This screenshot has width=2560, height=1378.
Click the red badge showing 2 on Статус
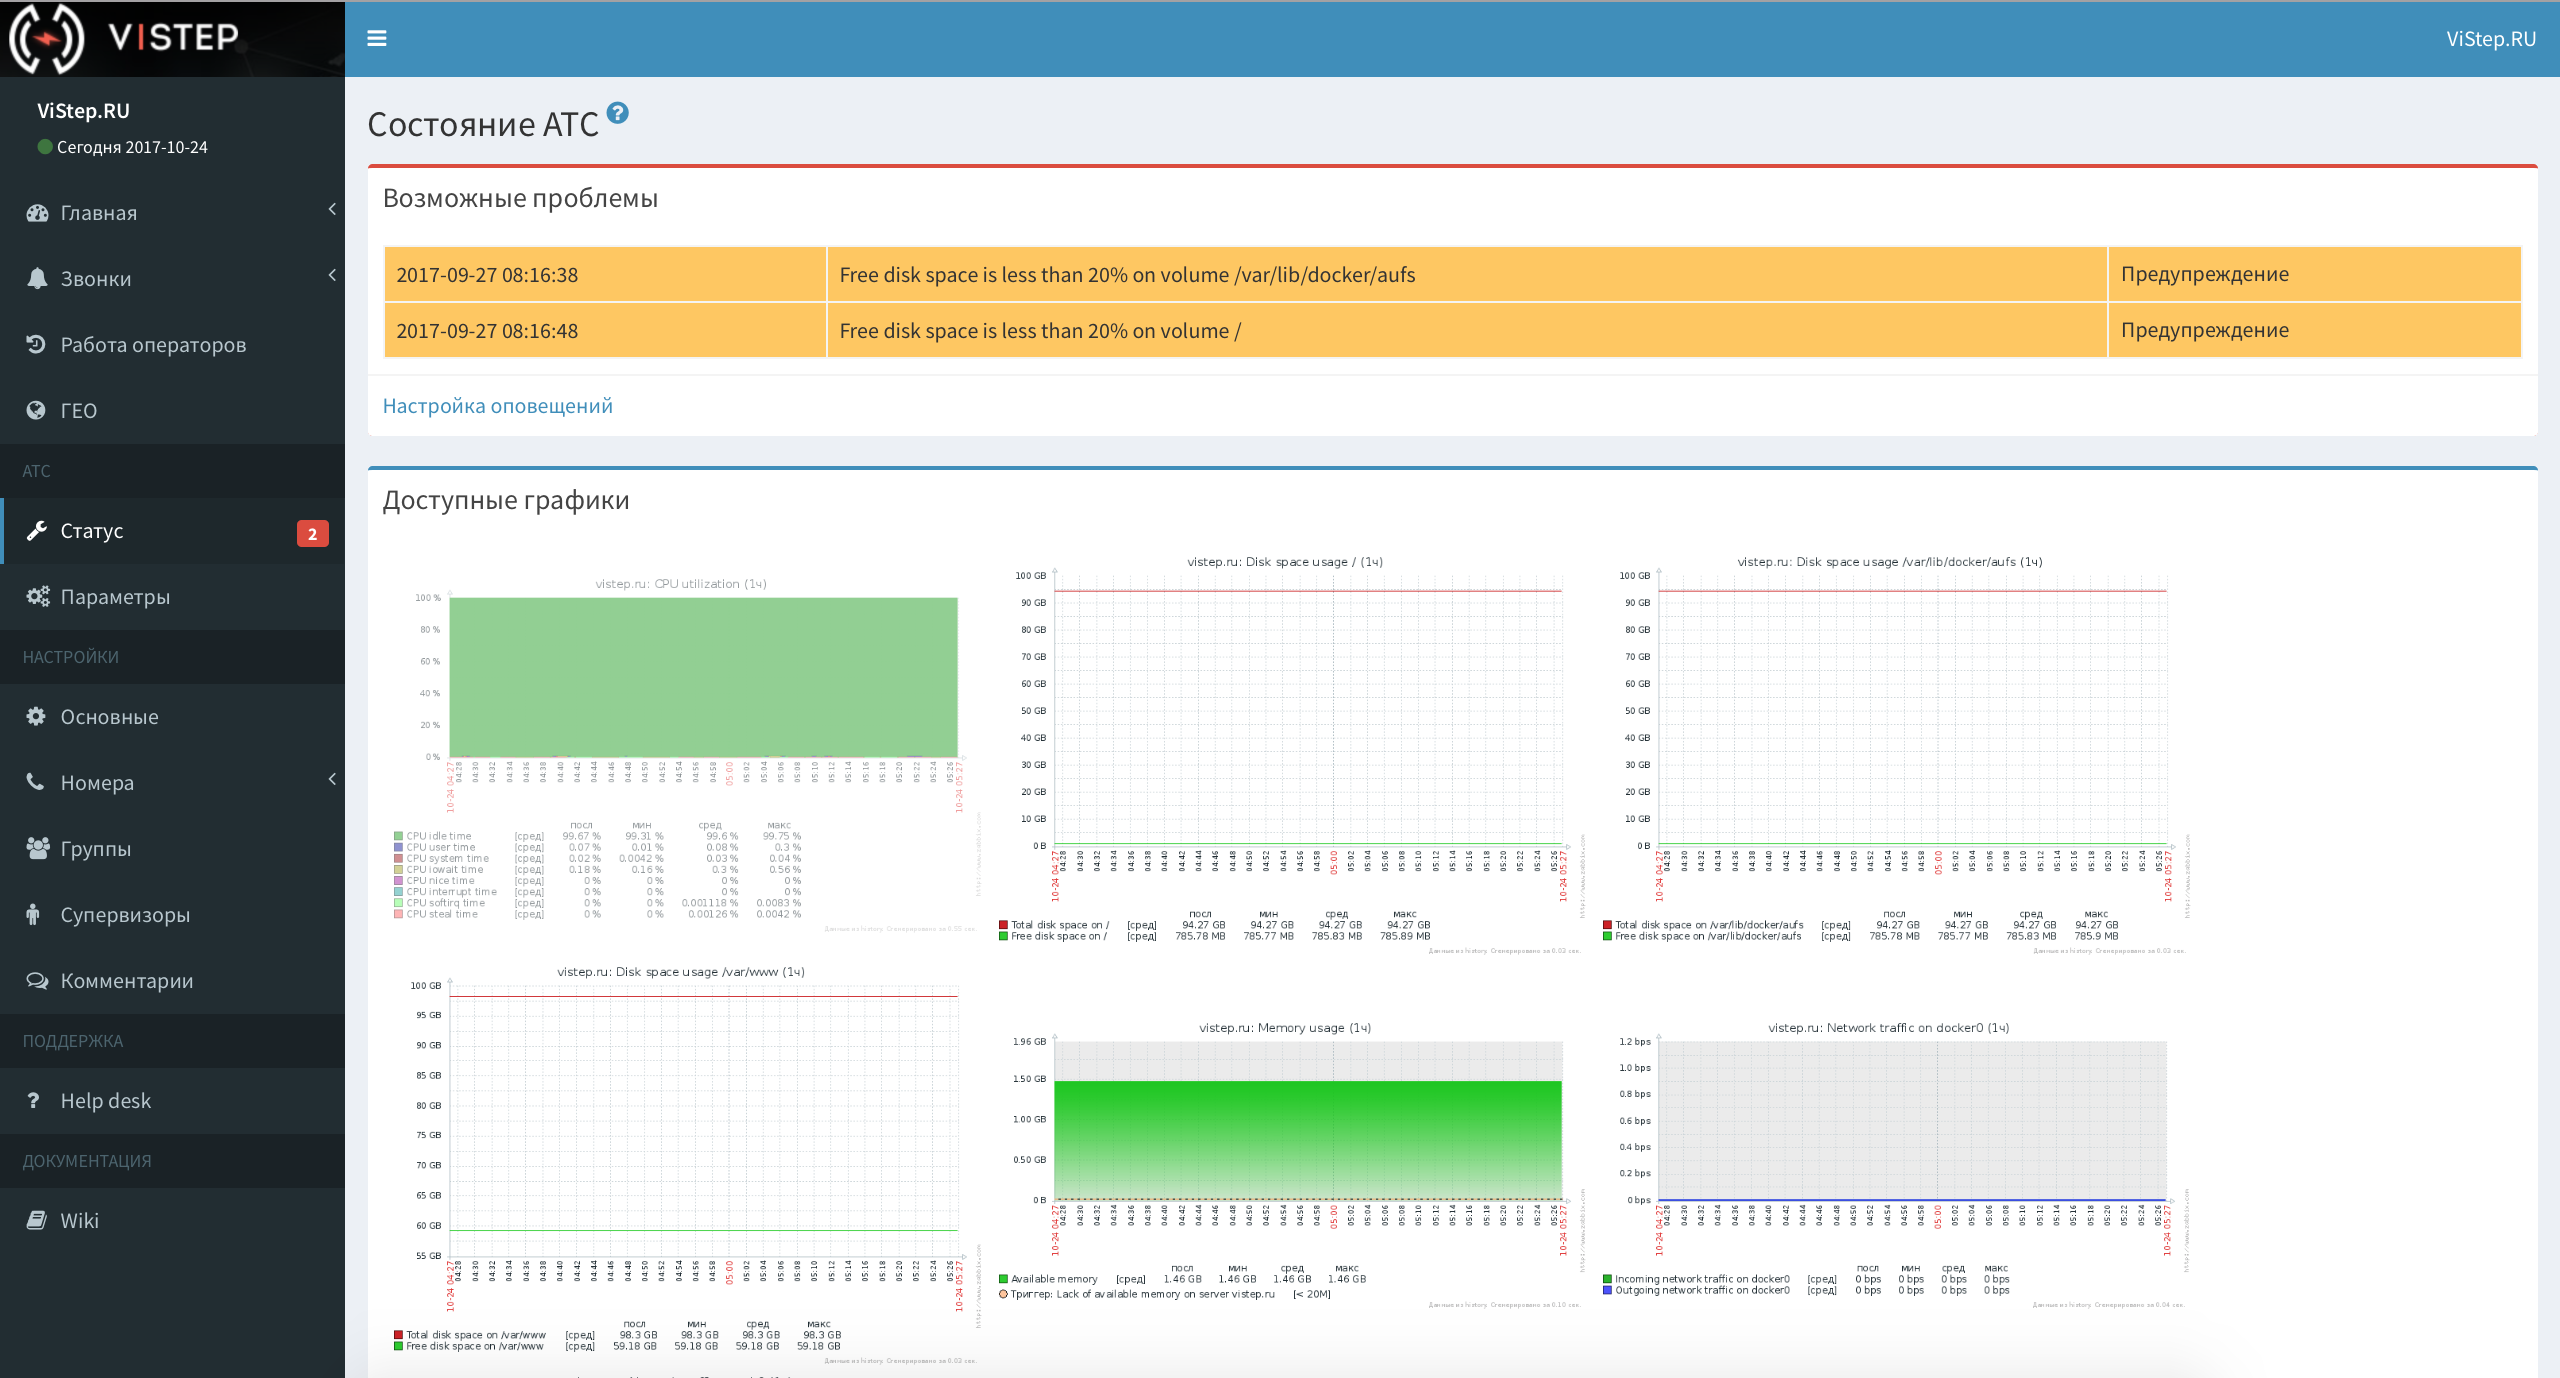click(x=312, y=533)
